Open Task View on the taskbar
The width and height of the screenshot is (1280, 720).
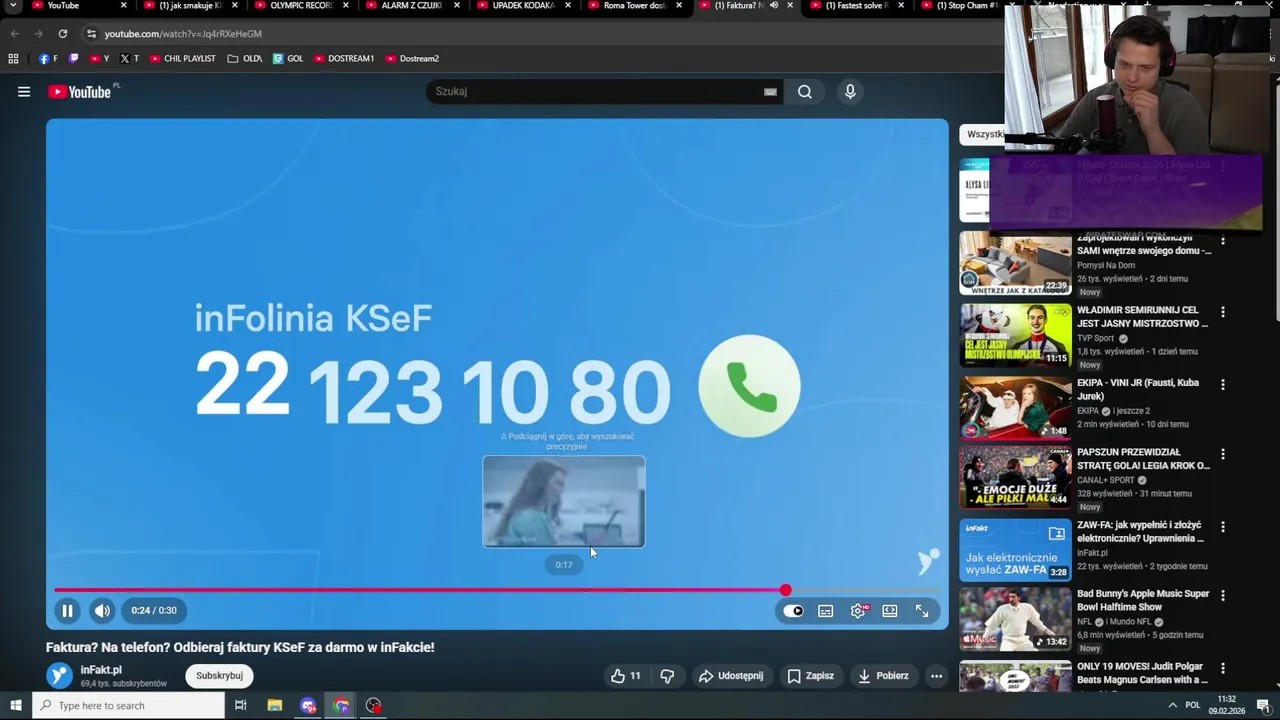pyautogui.click(x=240, y=706)
